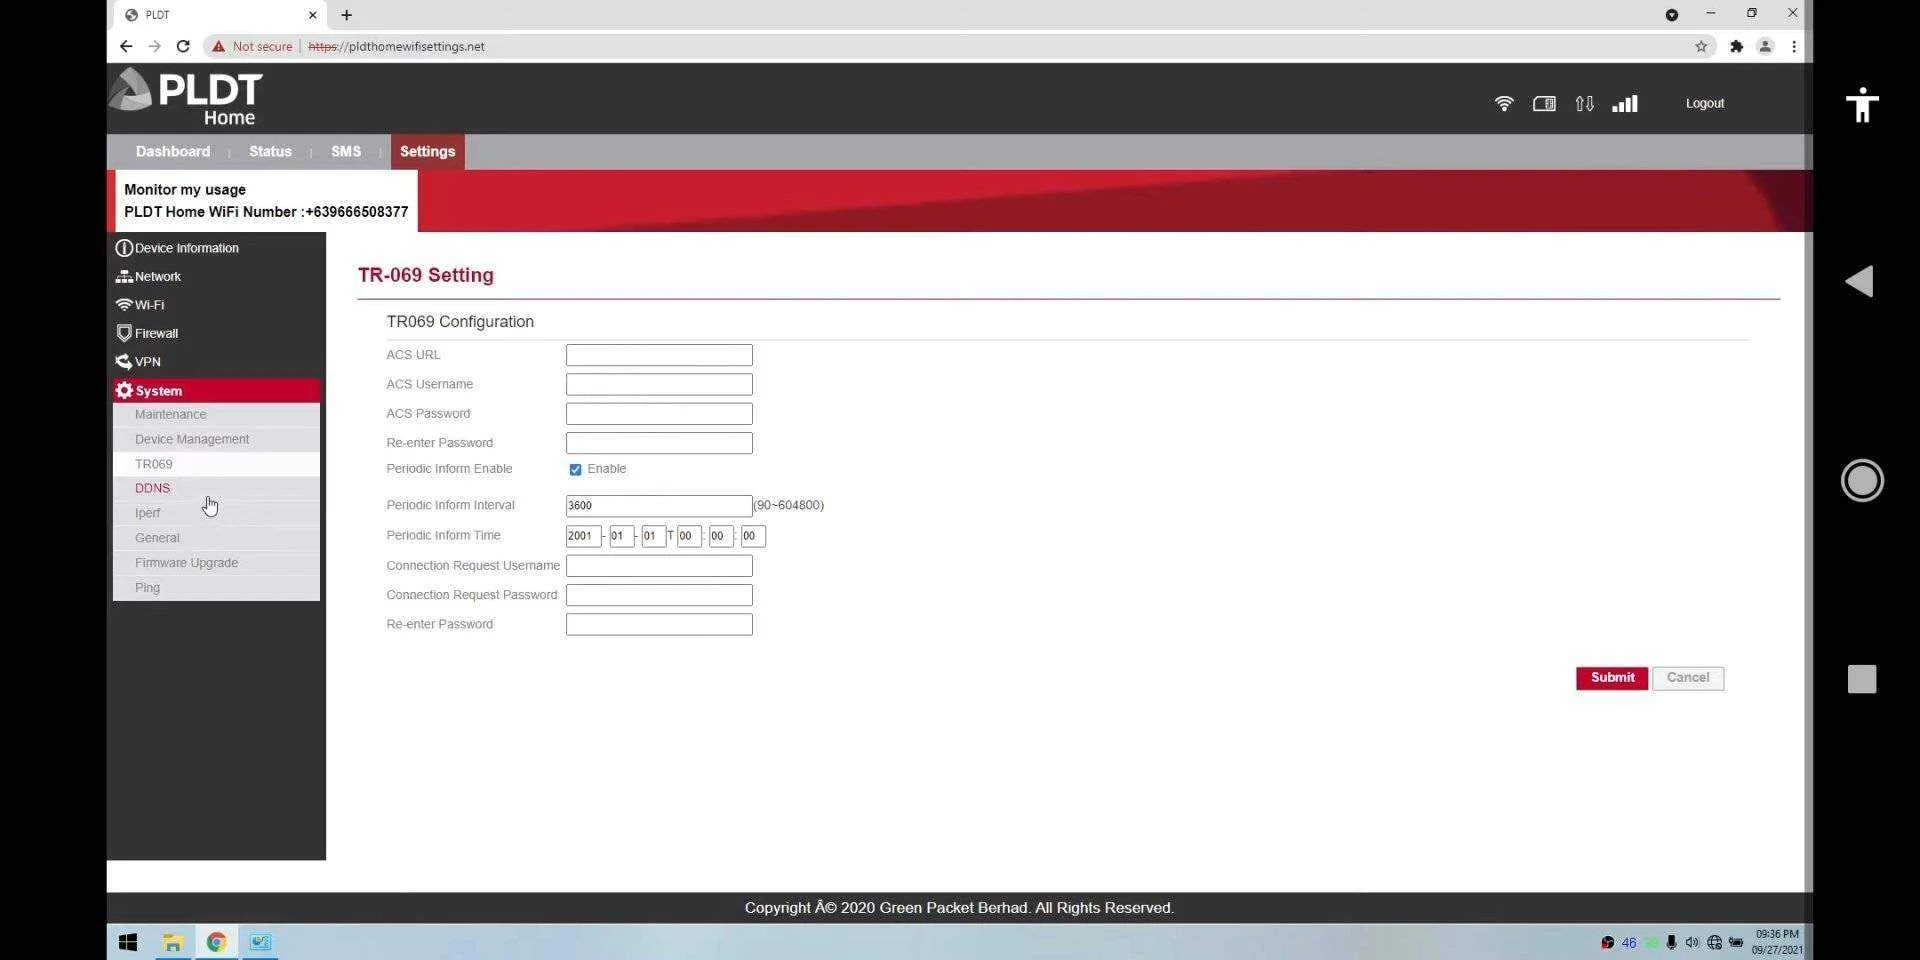
Task: Collapse the System sidebar section
Action: pyautogui.click(x=216, y=391)
